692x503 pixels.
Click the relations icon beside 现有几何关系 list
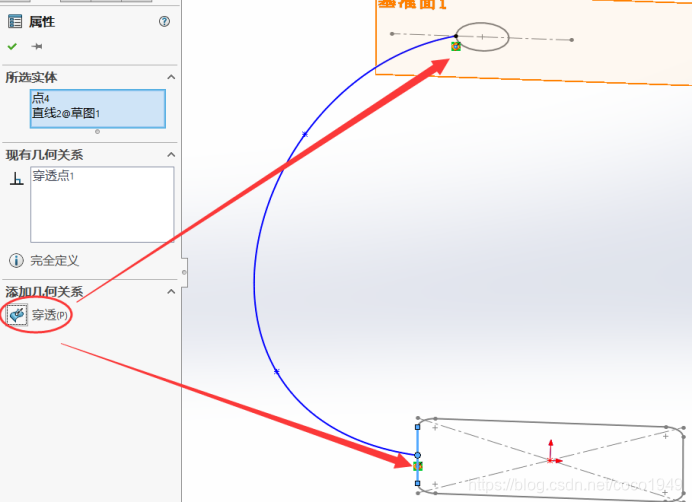[16, 178]
